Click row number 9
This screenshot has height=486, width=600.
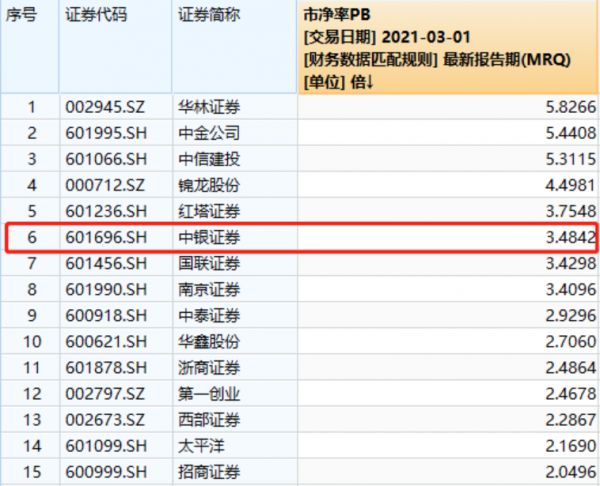click(30, 316)
